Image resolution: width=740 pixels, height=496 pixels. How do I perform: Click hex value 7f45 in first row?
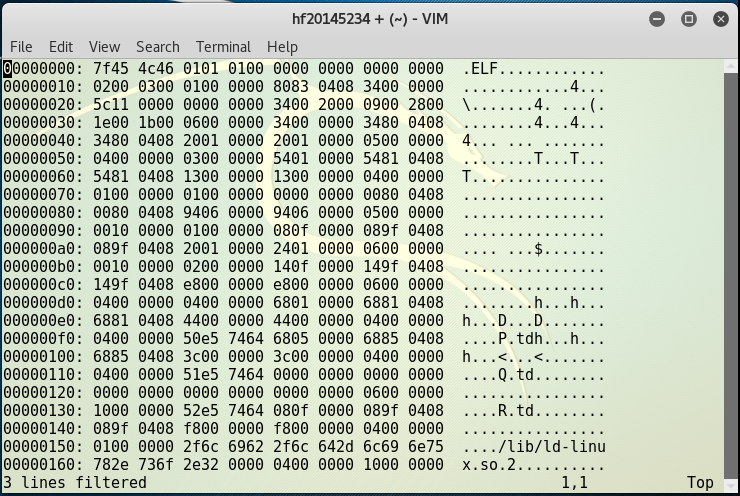pos(110,68)
